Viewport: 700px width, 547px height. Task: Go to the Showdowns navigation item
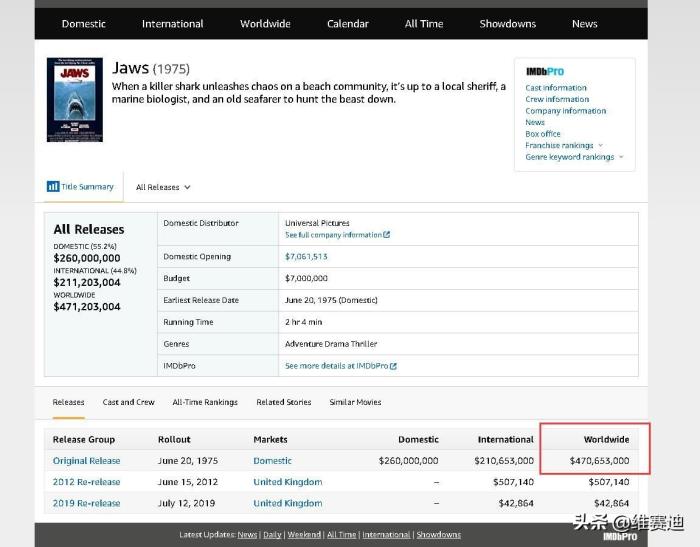pos(508,24)
